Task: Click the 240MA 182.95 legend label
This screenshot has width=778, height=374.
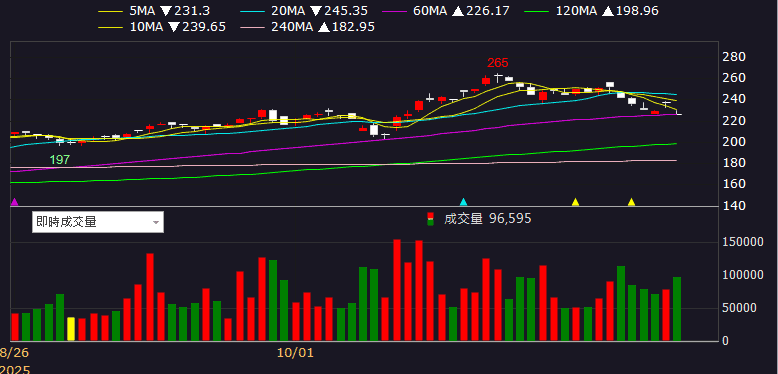Action: [323, 27]
